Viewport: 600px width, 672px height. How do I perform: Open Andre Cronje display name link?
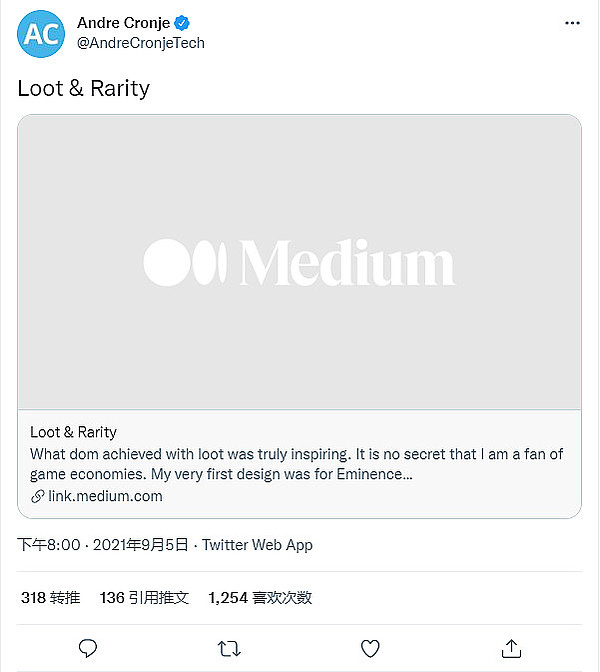(x=123, y=23)
